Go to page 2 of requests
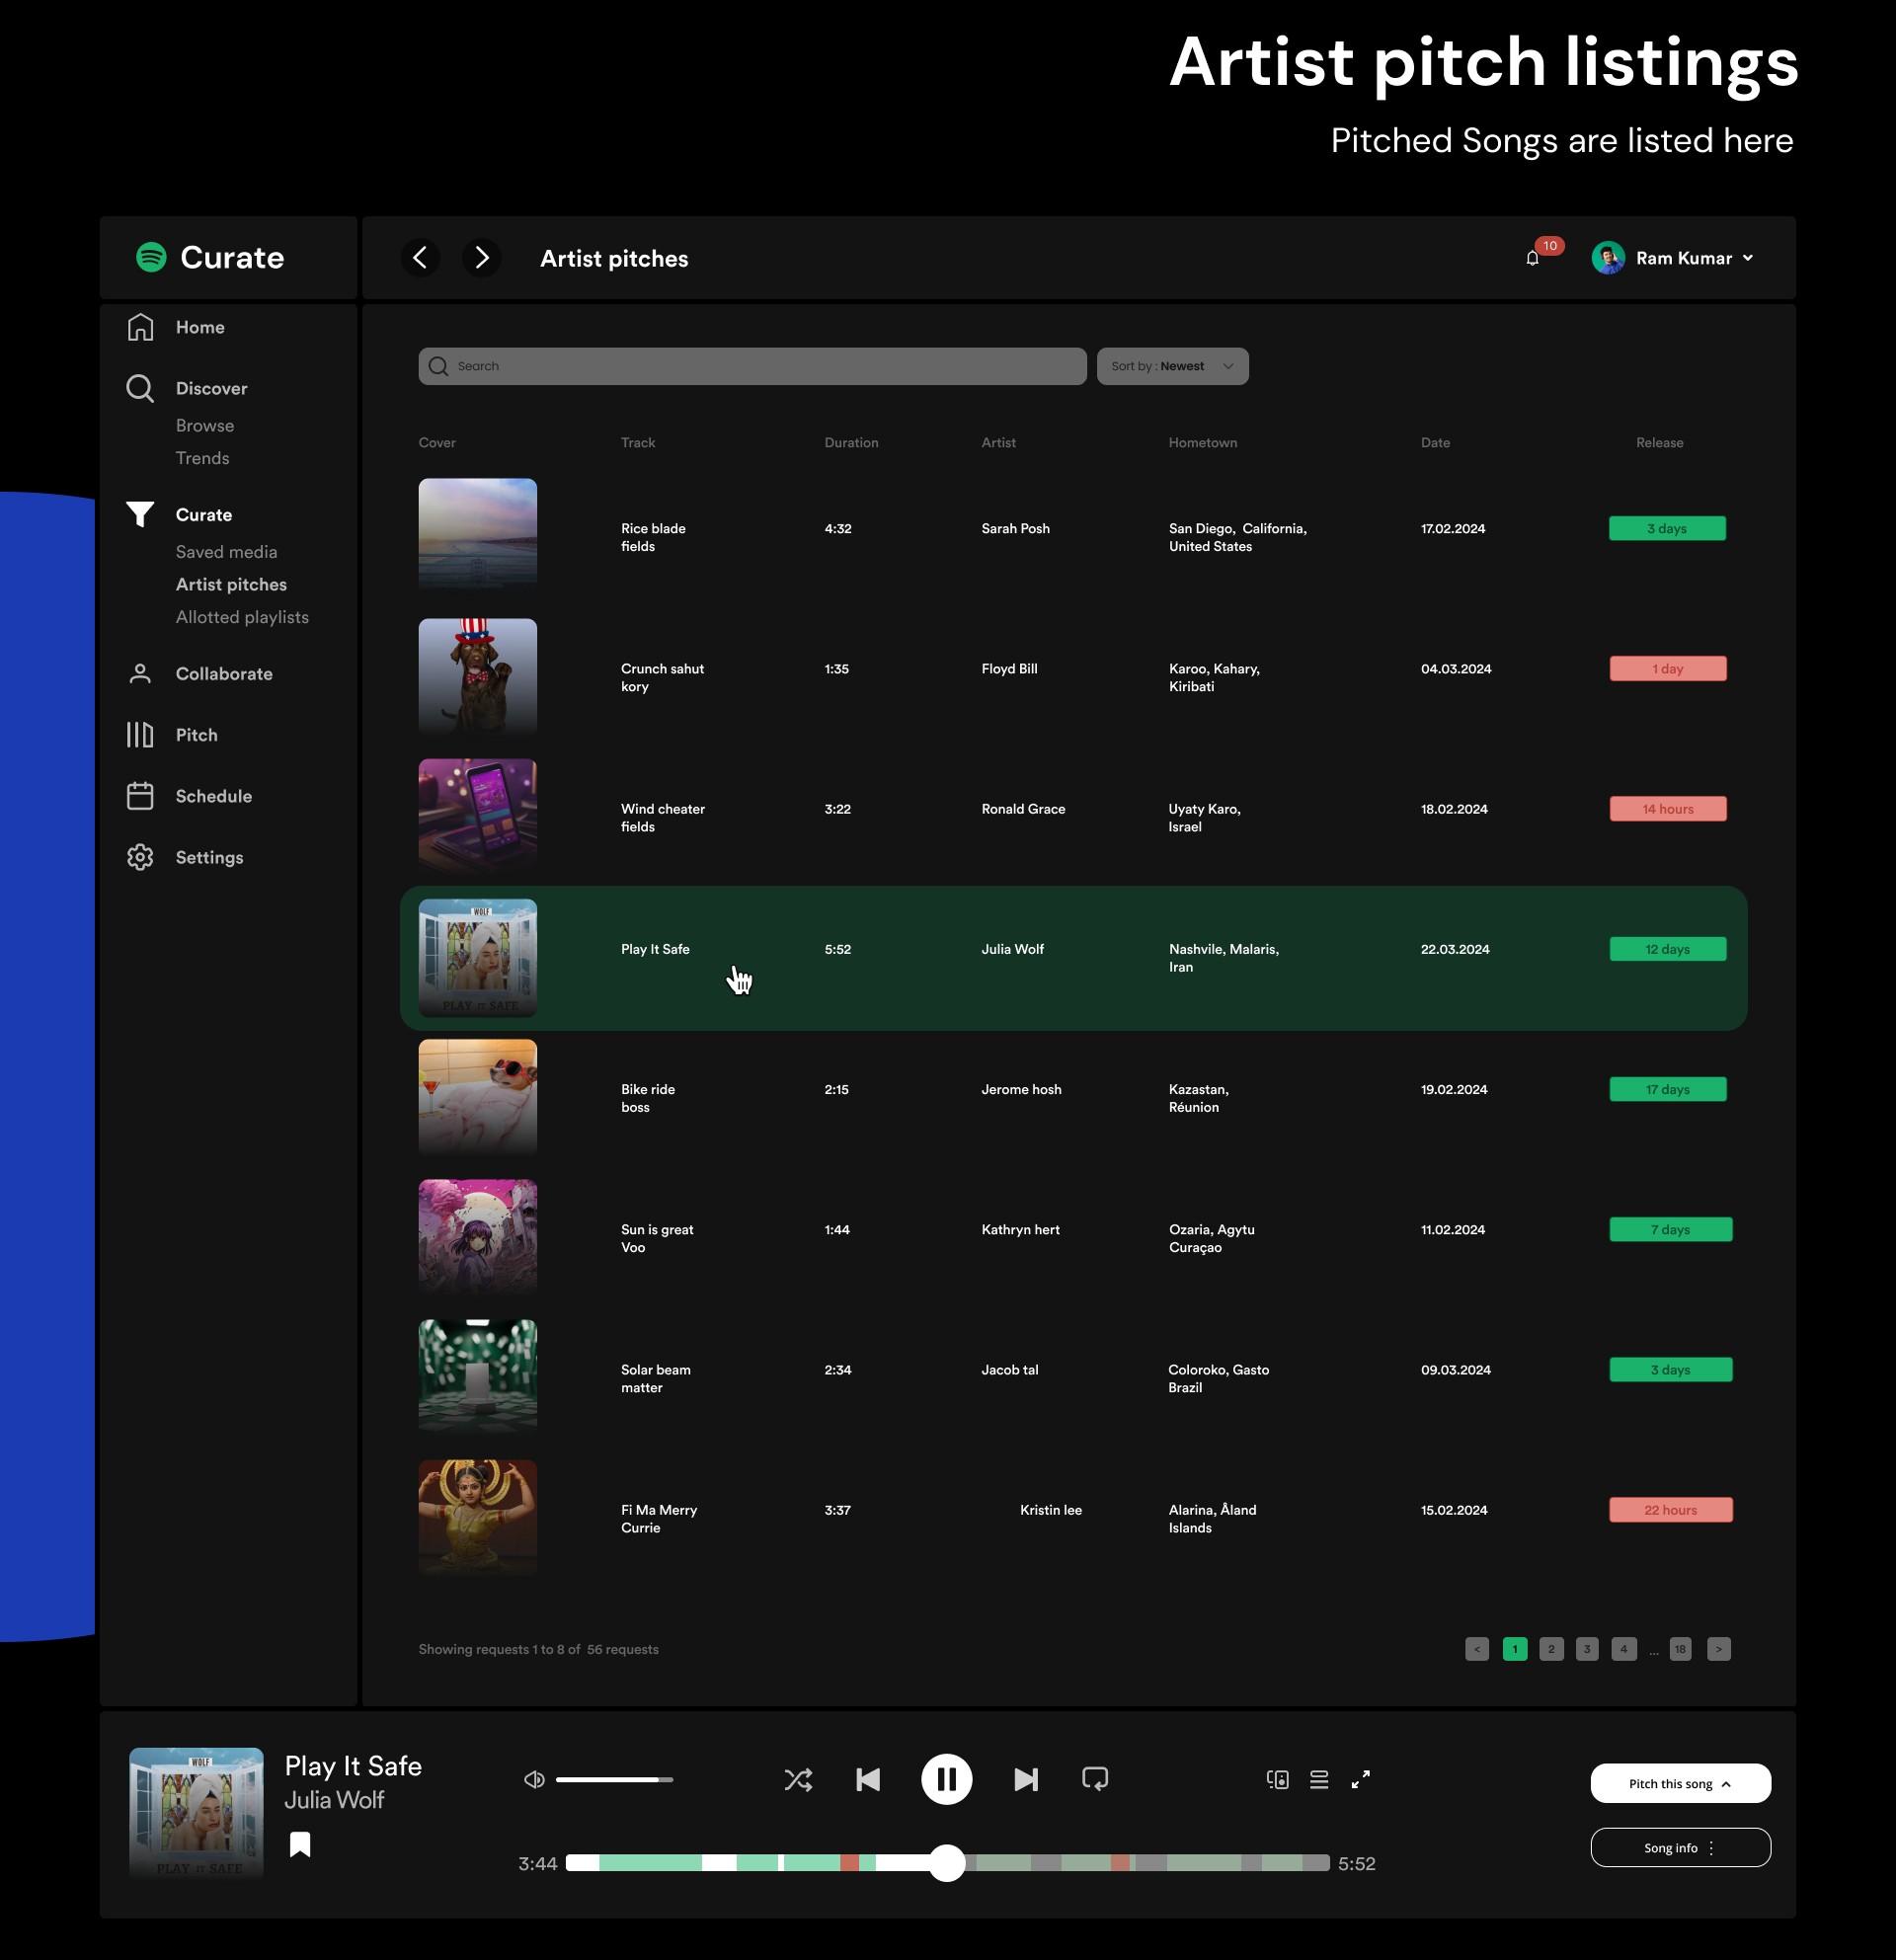This screenshot has height=1960, width=1896. [x=1551, y=1649]
